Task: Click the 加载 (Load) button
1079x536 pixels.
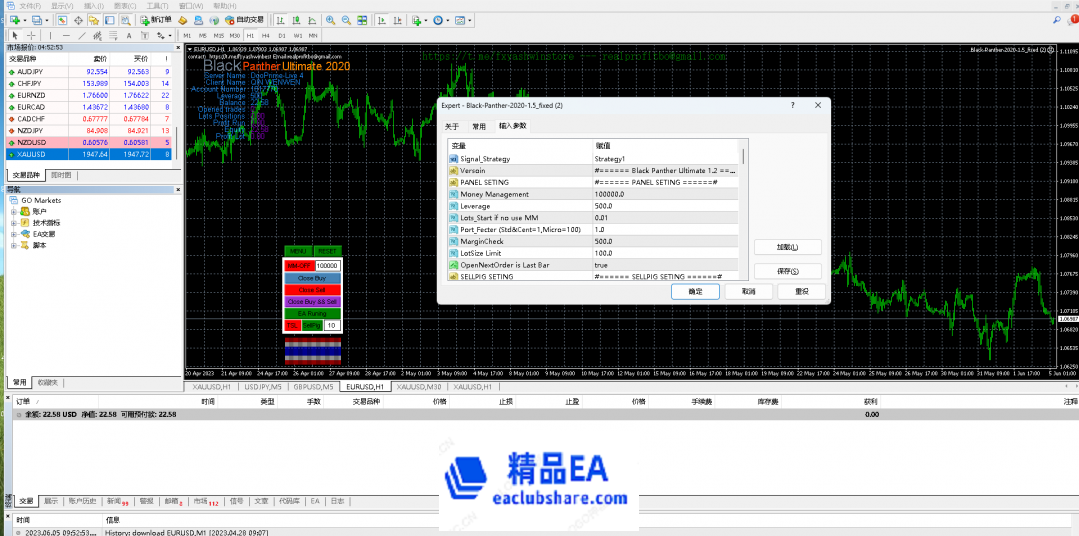Action: (x=785, y=247)
